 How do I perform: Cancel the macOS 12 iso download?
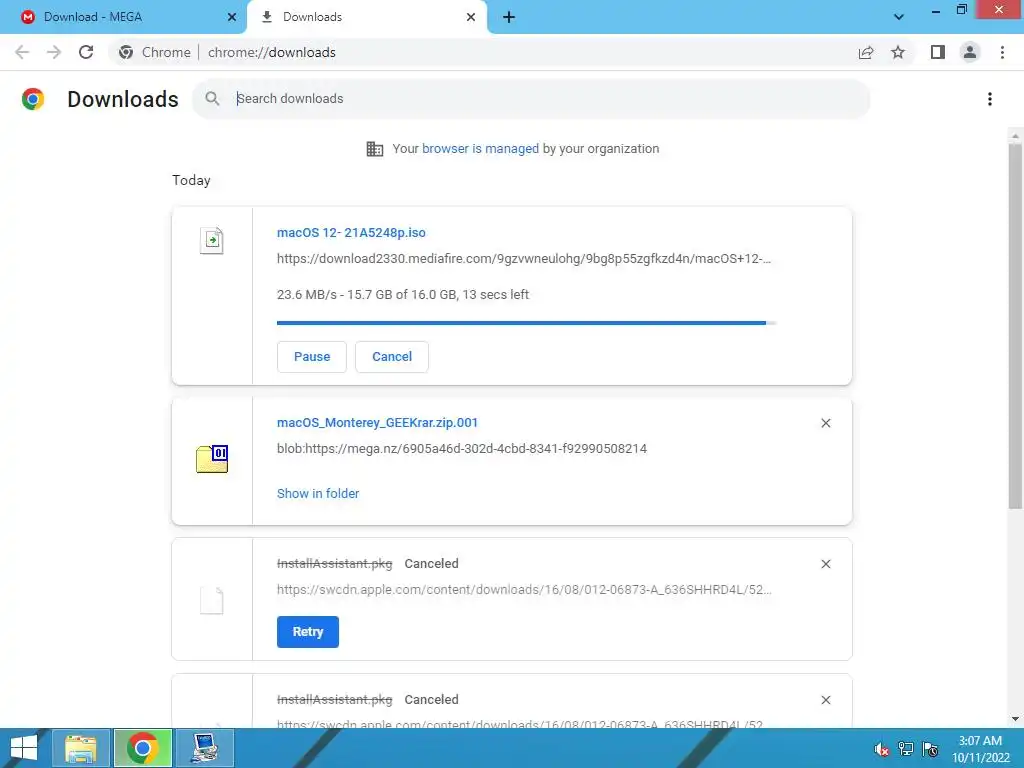(x=392, y=357)
